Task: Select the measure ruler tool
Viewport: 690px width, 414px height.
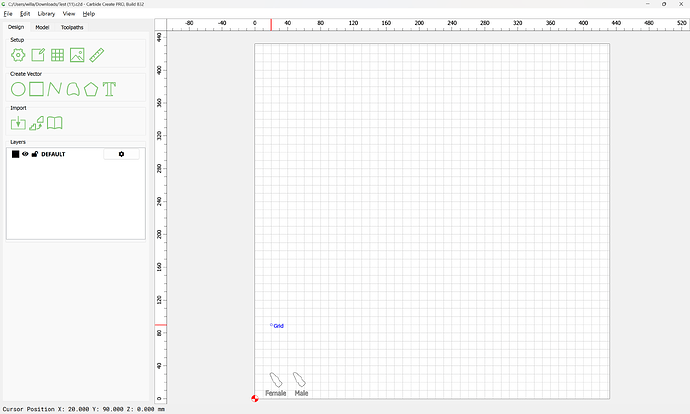Action: pyautogui.click(x=97, y=55)
